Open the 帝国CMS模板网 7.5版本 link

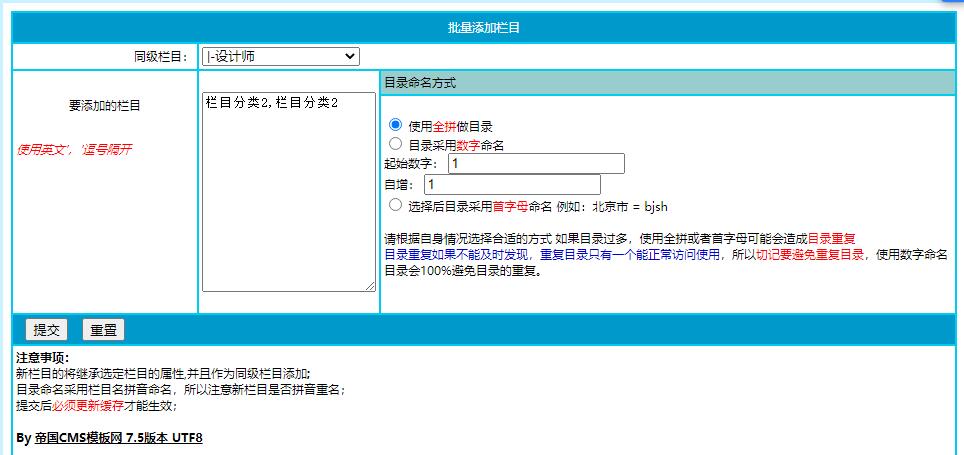click(110, 438)
